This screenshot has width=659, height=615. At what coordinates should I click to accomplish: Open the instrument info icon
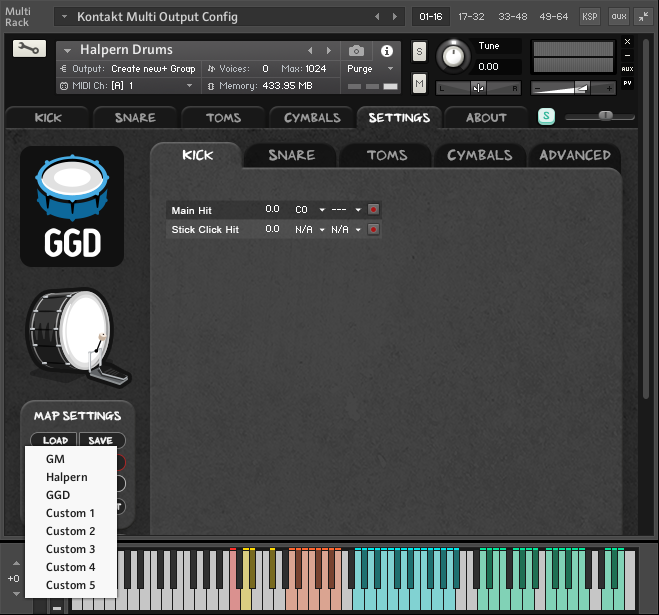point(386,50)
